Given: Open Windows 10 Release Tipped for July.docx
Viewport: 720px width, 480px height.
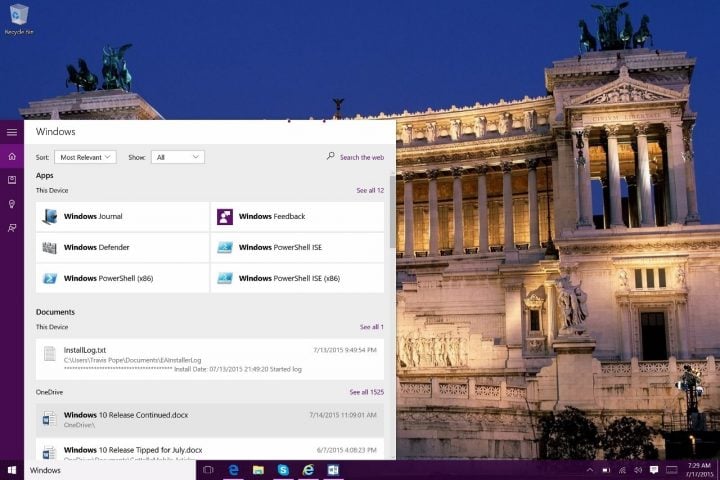Looking at the screenshot, I should (210, 450).
